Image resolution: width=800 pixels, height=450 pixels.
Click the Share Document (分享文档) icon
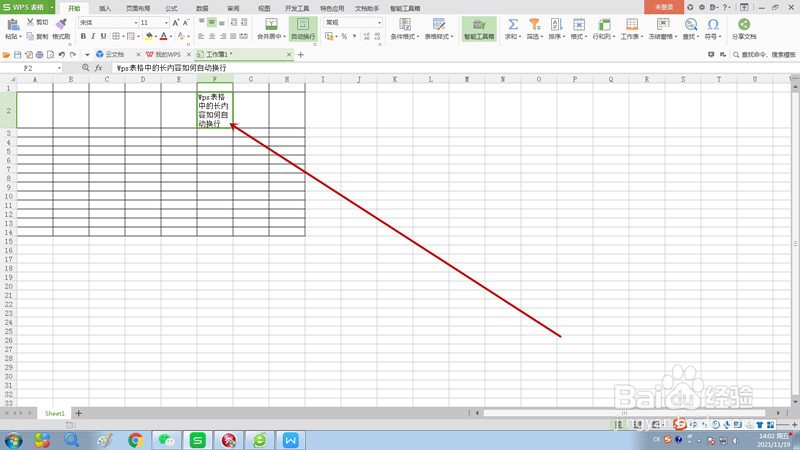click(x=744, y=24)
